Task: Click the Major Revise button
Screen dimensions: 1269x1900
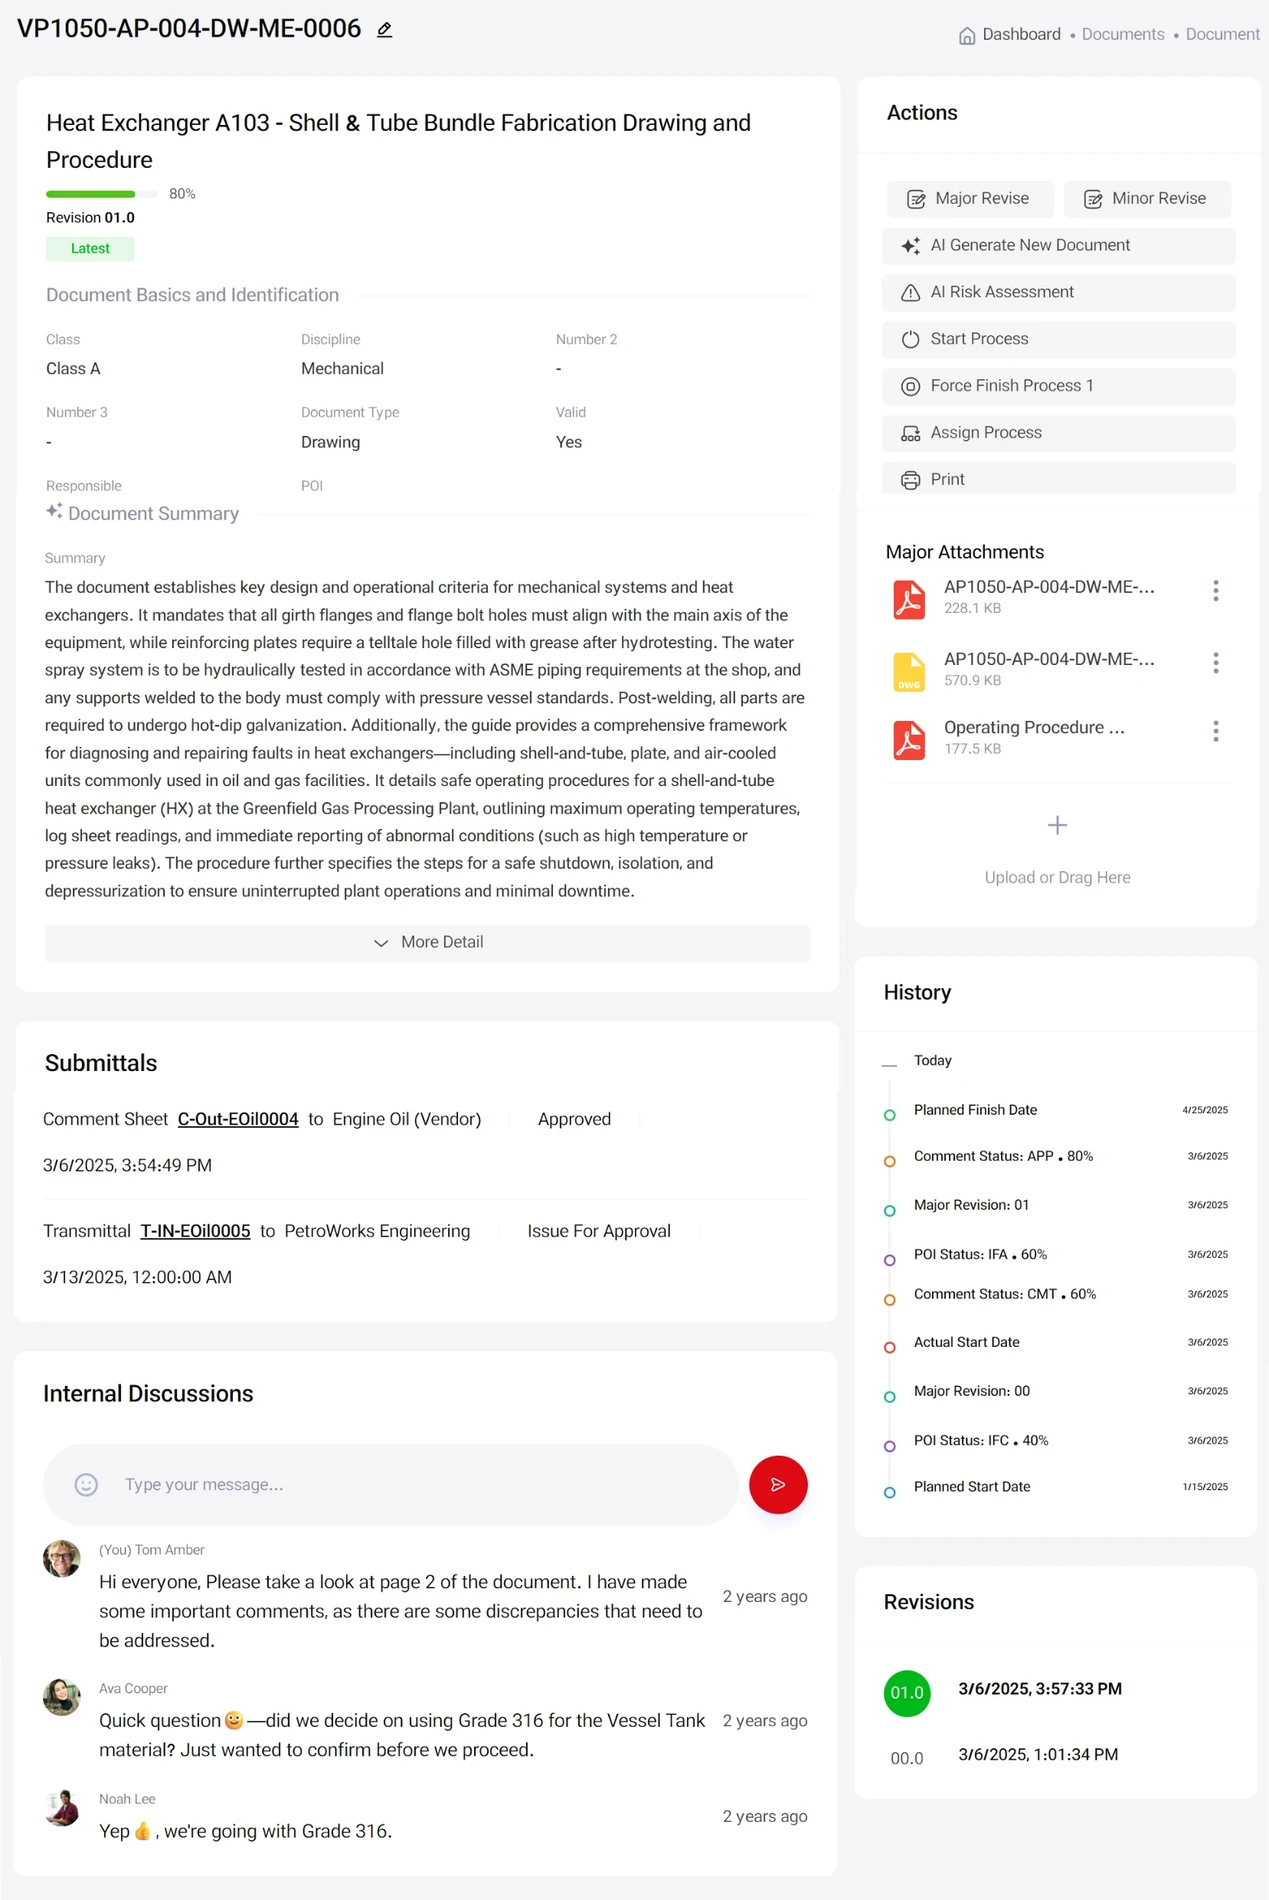Action: click(x=970, y=199)
